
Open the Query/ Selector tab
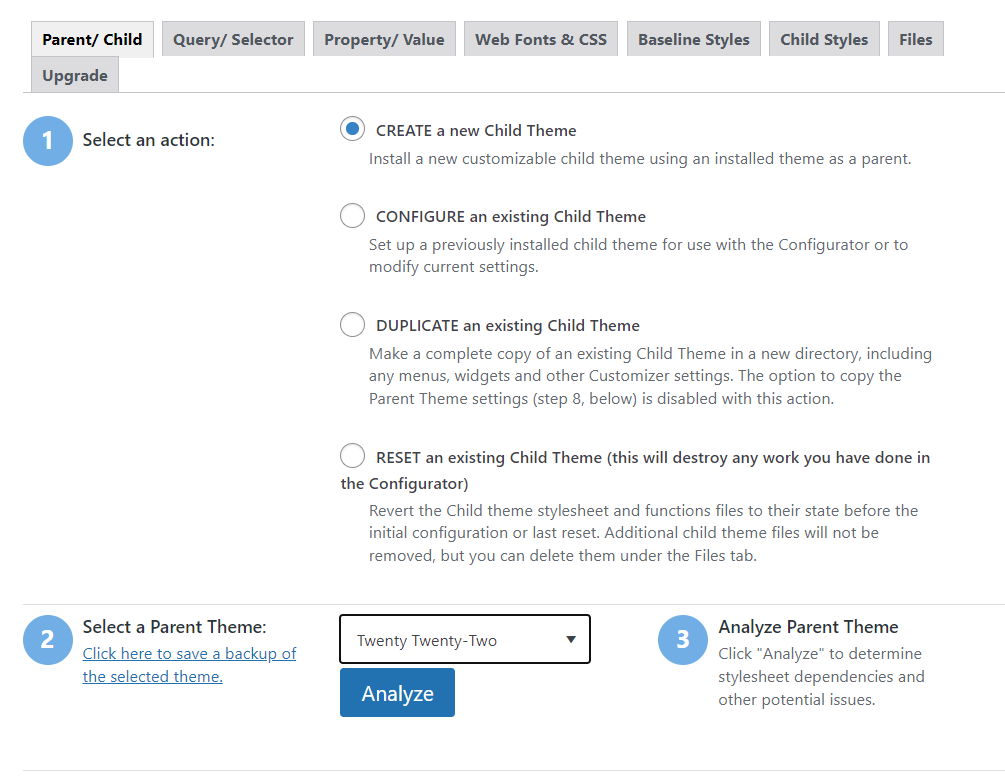233,40
